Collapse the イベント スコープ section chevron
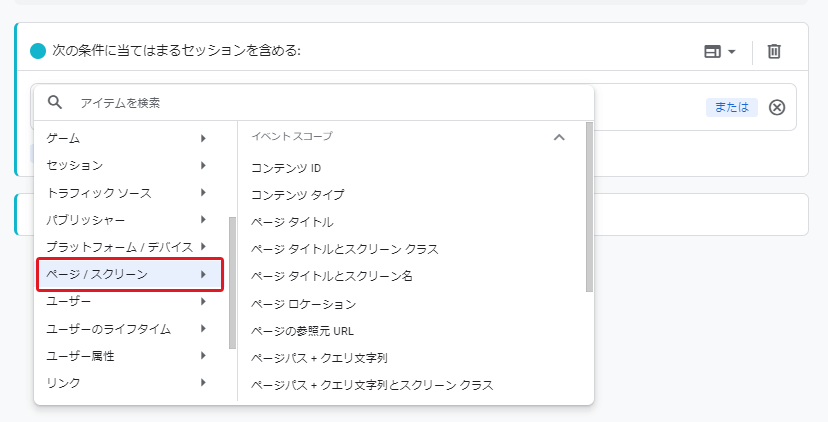 coord(559,137)
